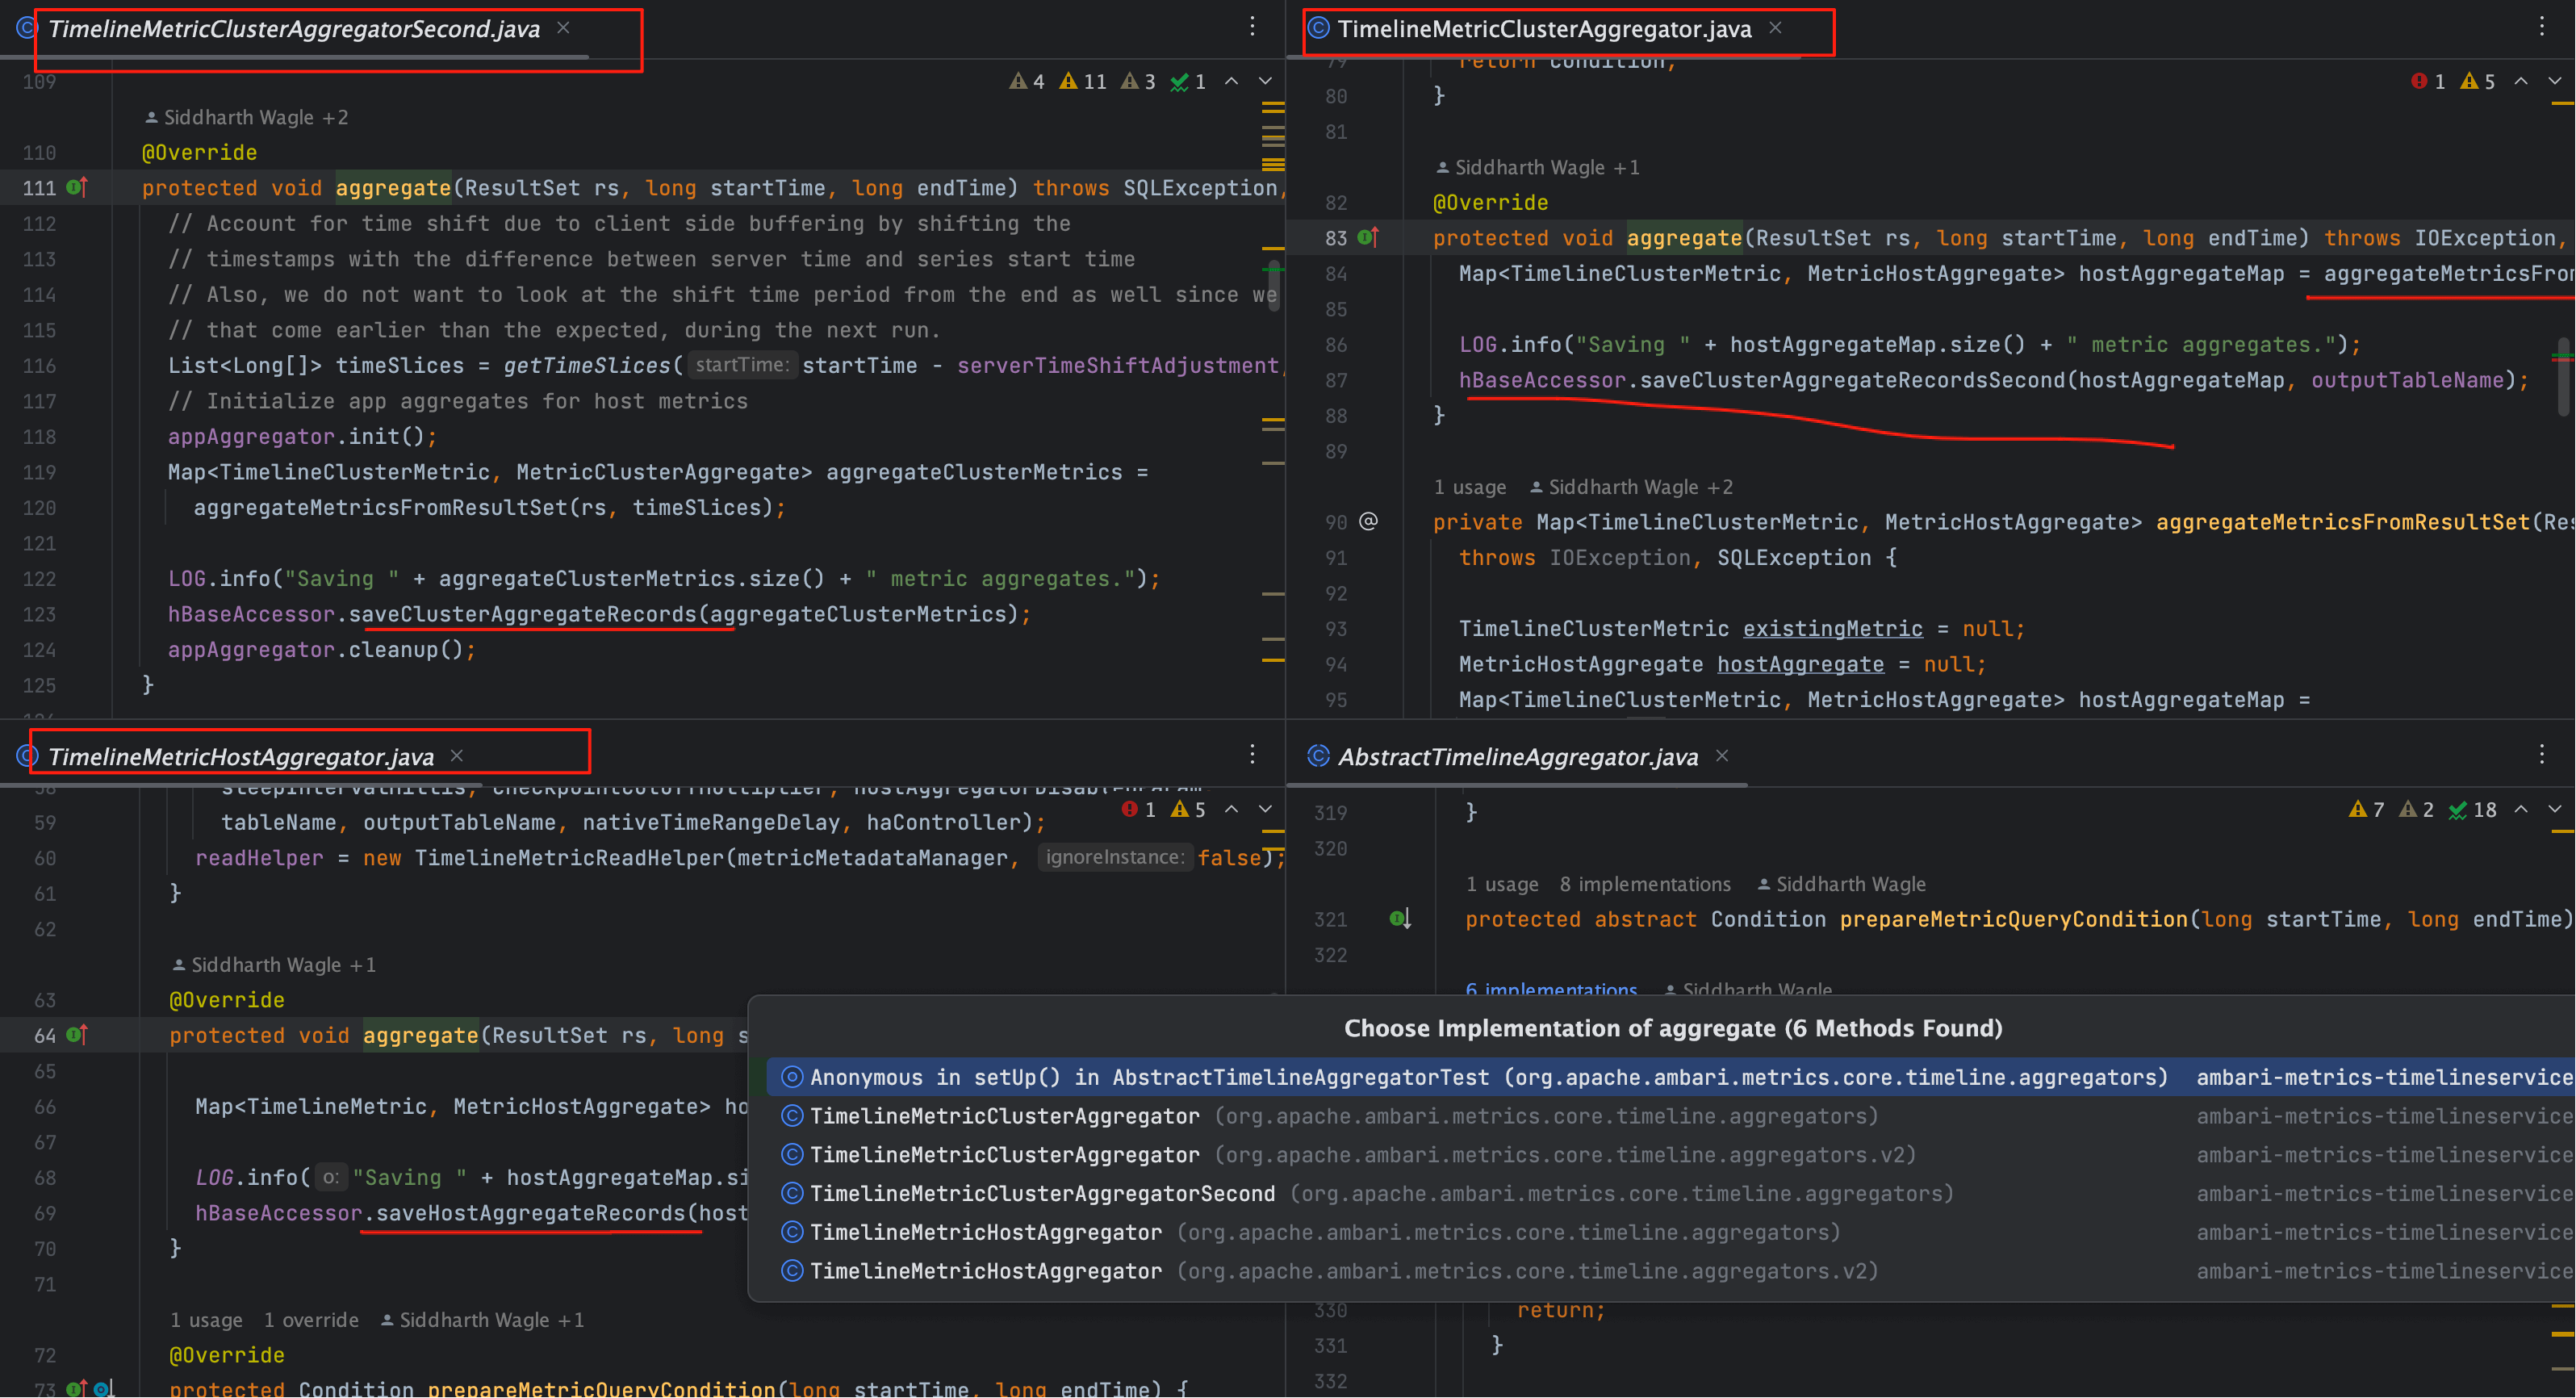Go to next problem in AbstractTimelineAggregator editor

point(2555,809)
